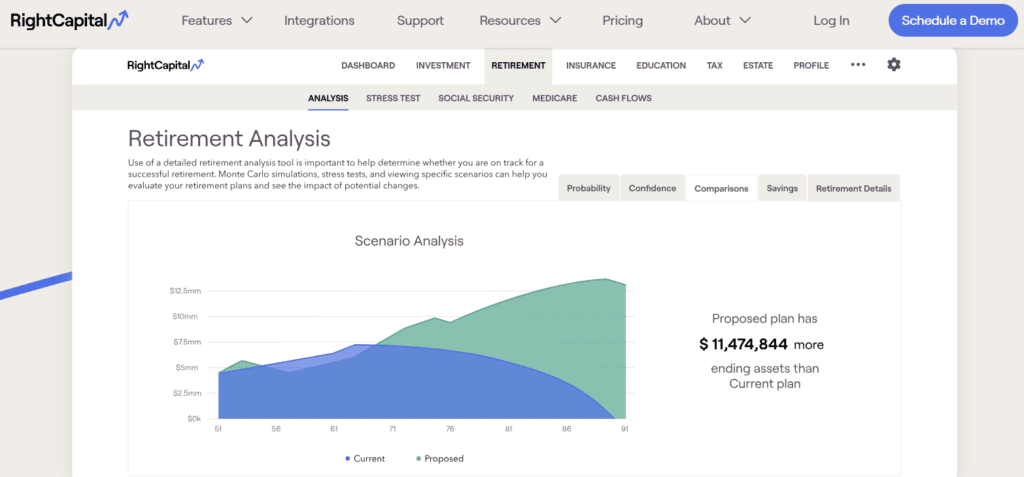The image size is (1024, 477).
Task: Click the $0k axis label
Action: tap(194, 419)
